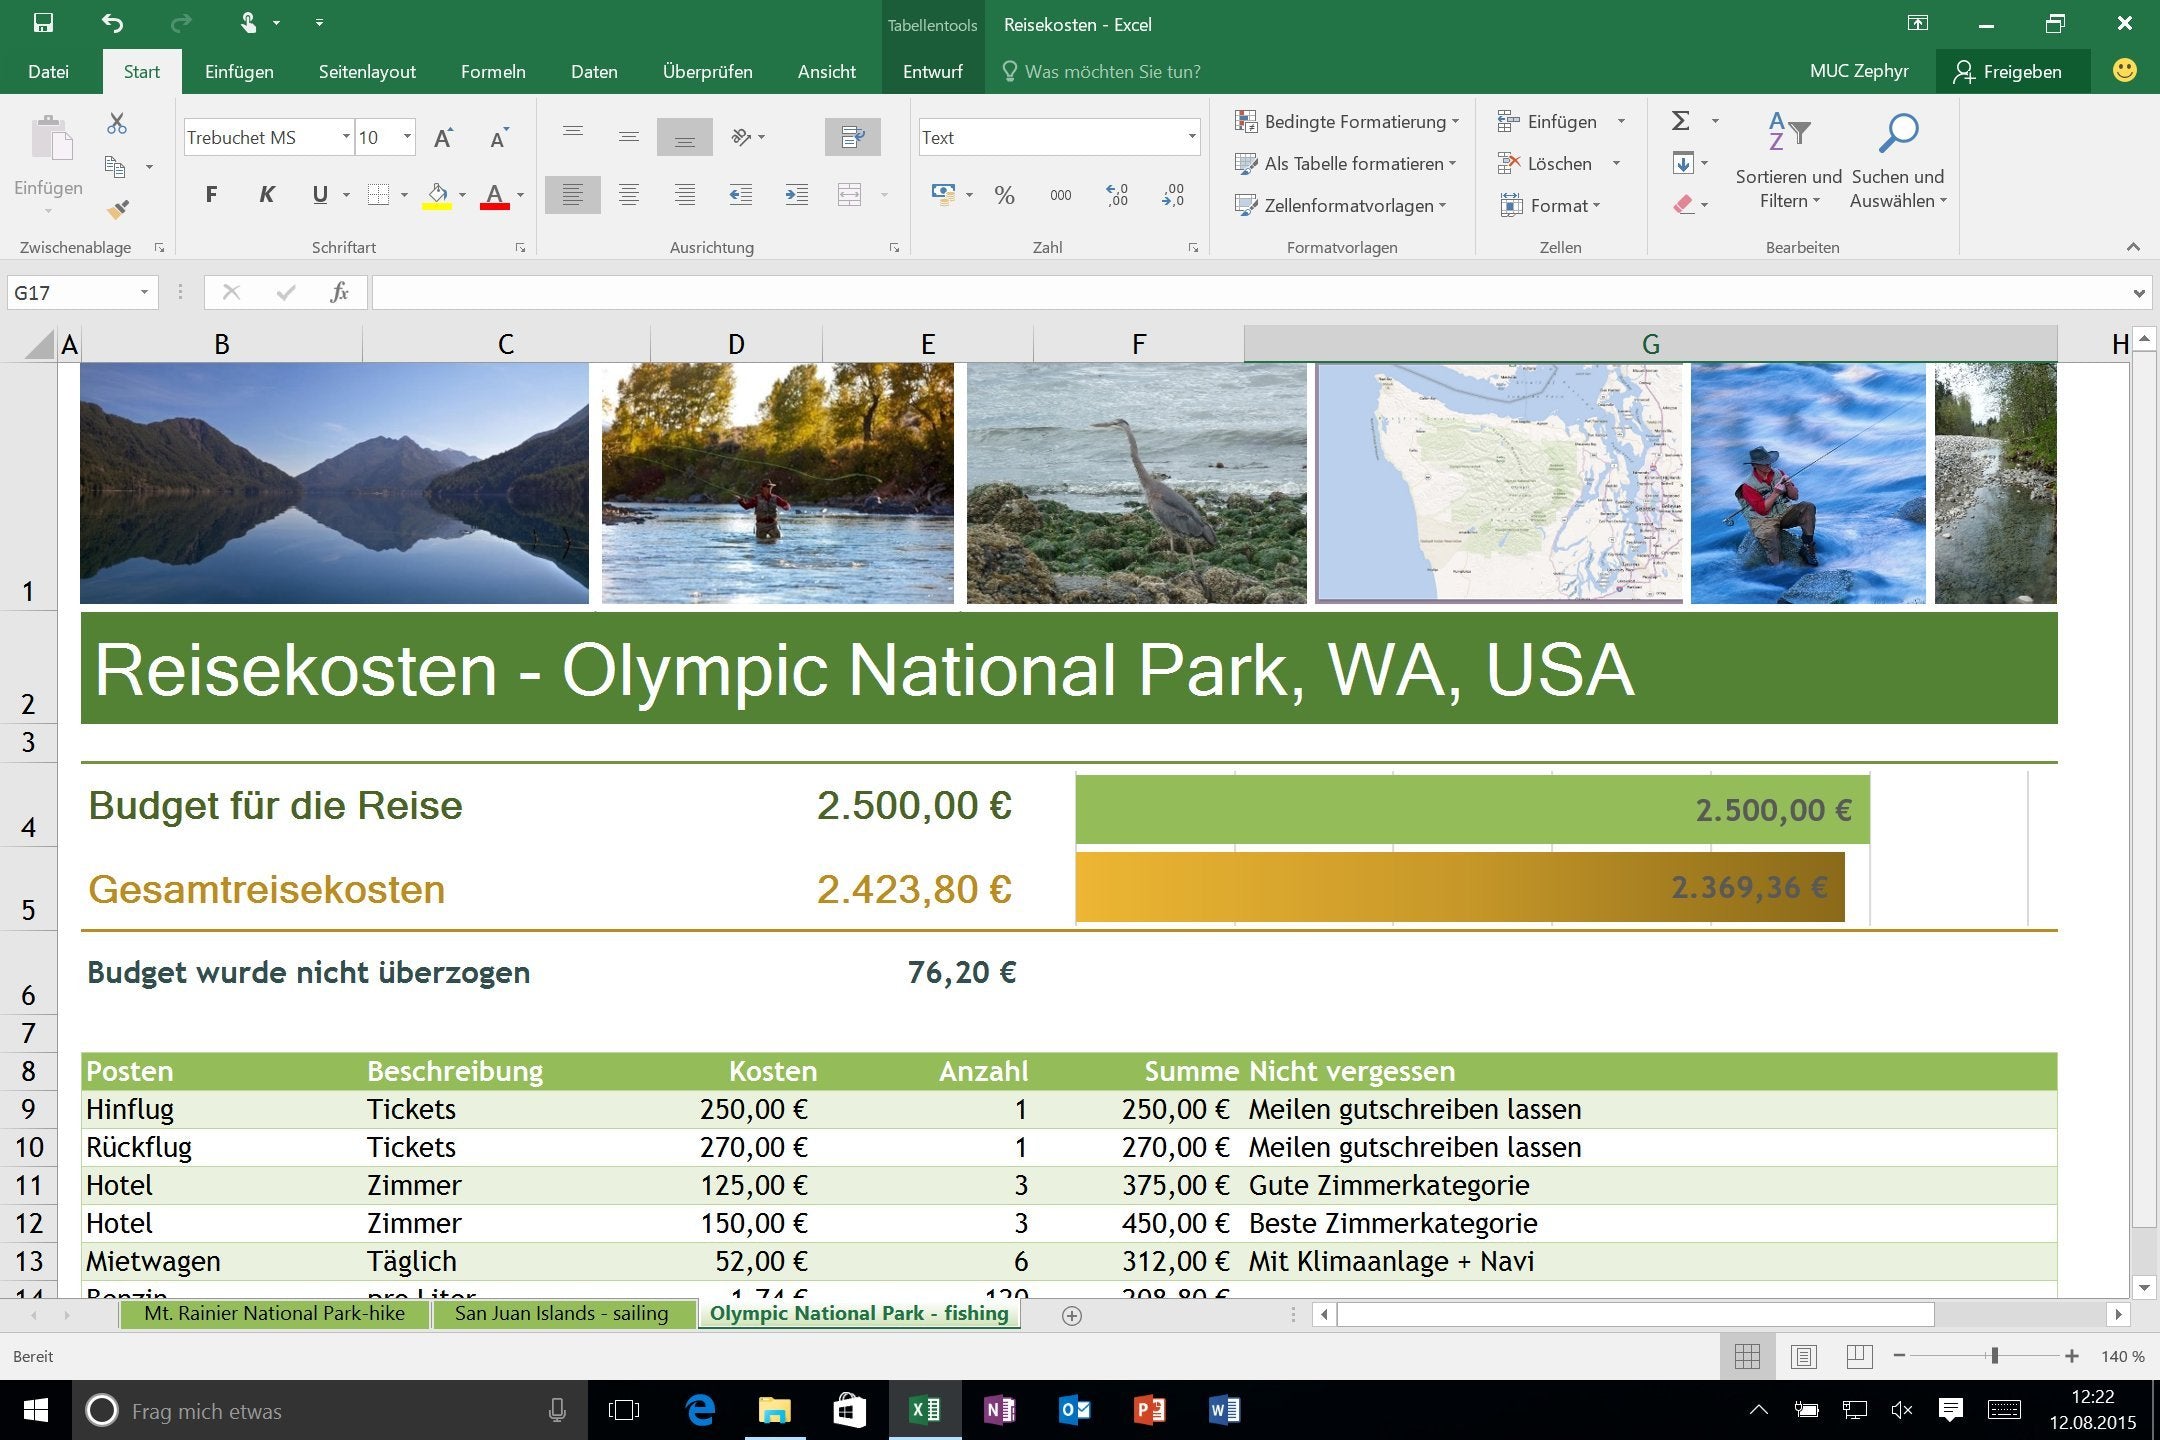This screenshot has width=2160, height=1440.
Task: Switch to Seitenlayout tab
Action: [367, 72]
